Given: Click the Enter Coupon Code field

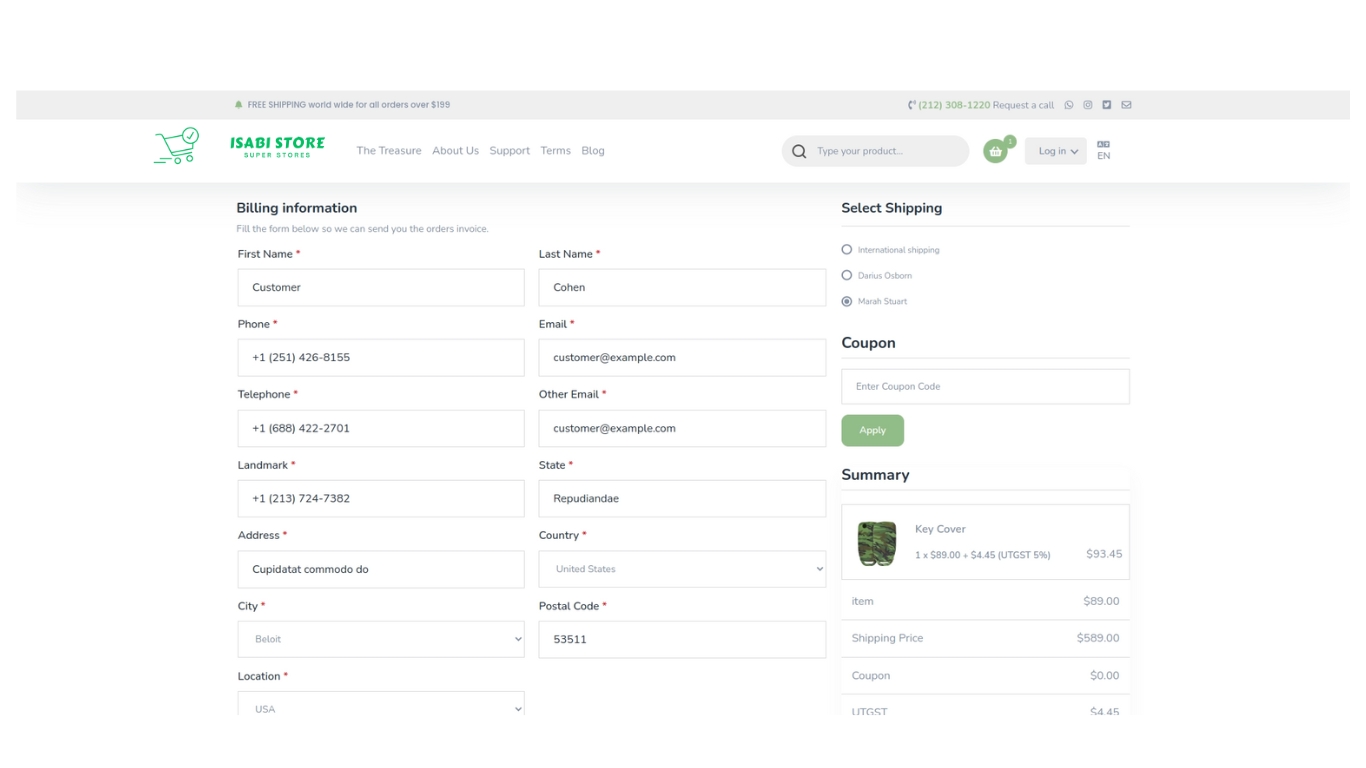Looking at the screenshot, I should pyautogui.click(x=985, y=387).
